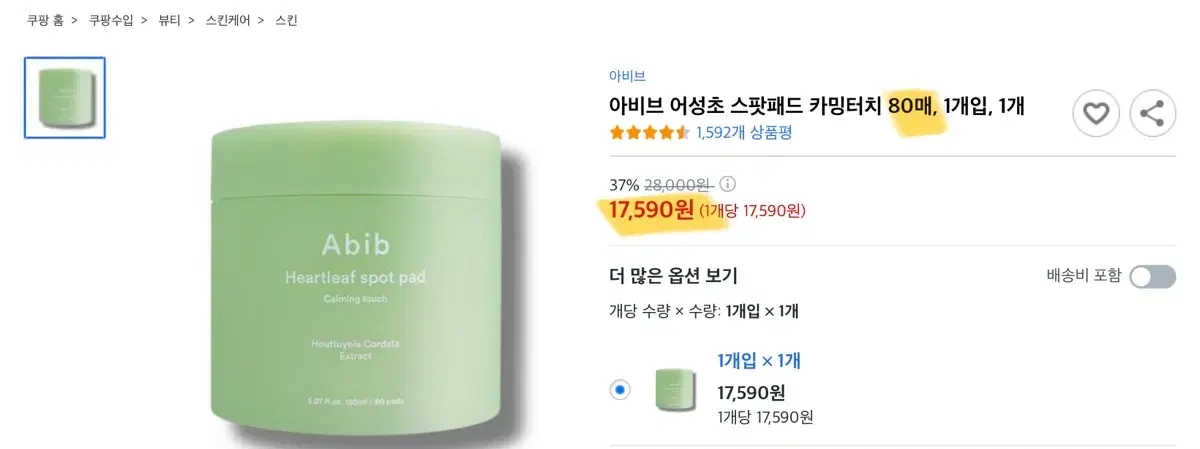Select the 1개입 × 1개 radio button
Viewport: 1200px width, 449px height.
click(620, 389)
